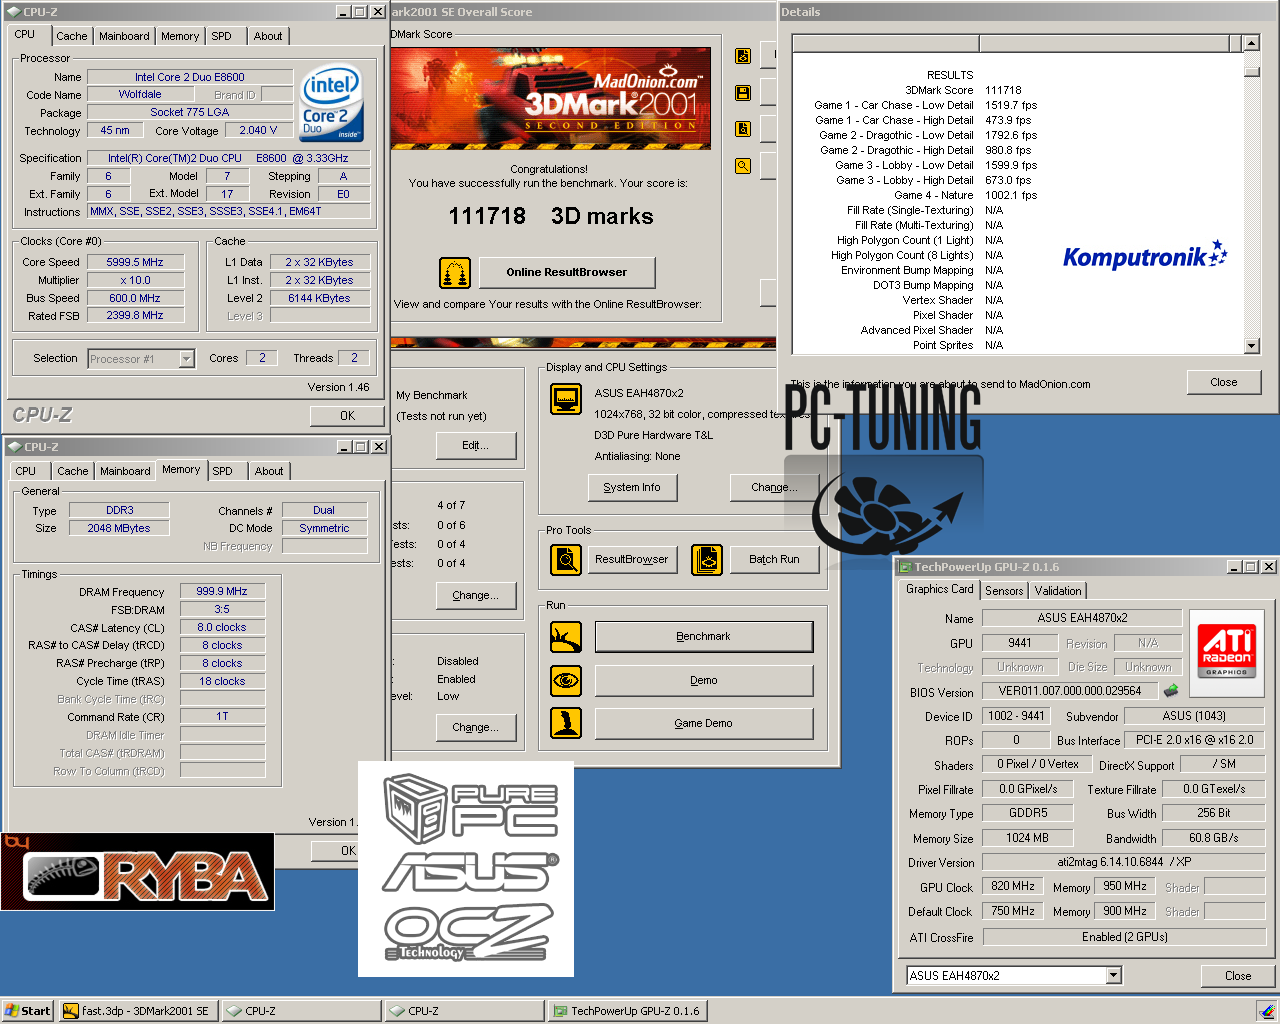The image size is (1280, 1024).
Task: Click the Memory Type GDDR5 field in GPU-Z
Action: point(1028,813)
